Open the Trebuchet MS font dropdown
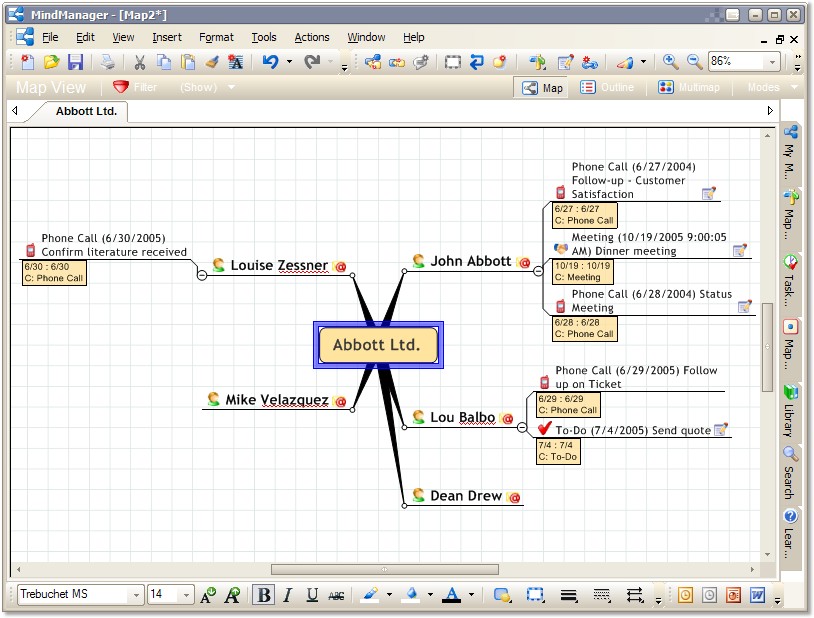This screenshot has height=618, width=814. tap(136, 595)
